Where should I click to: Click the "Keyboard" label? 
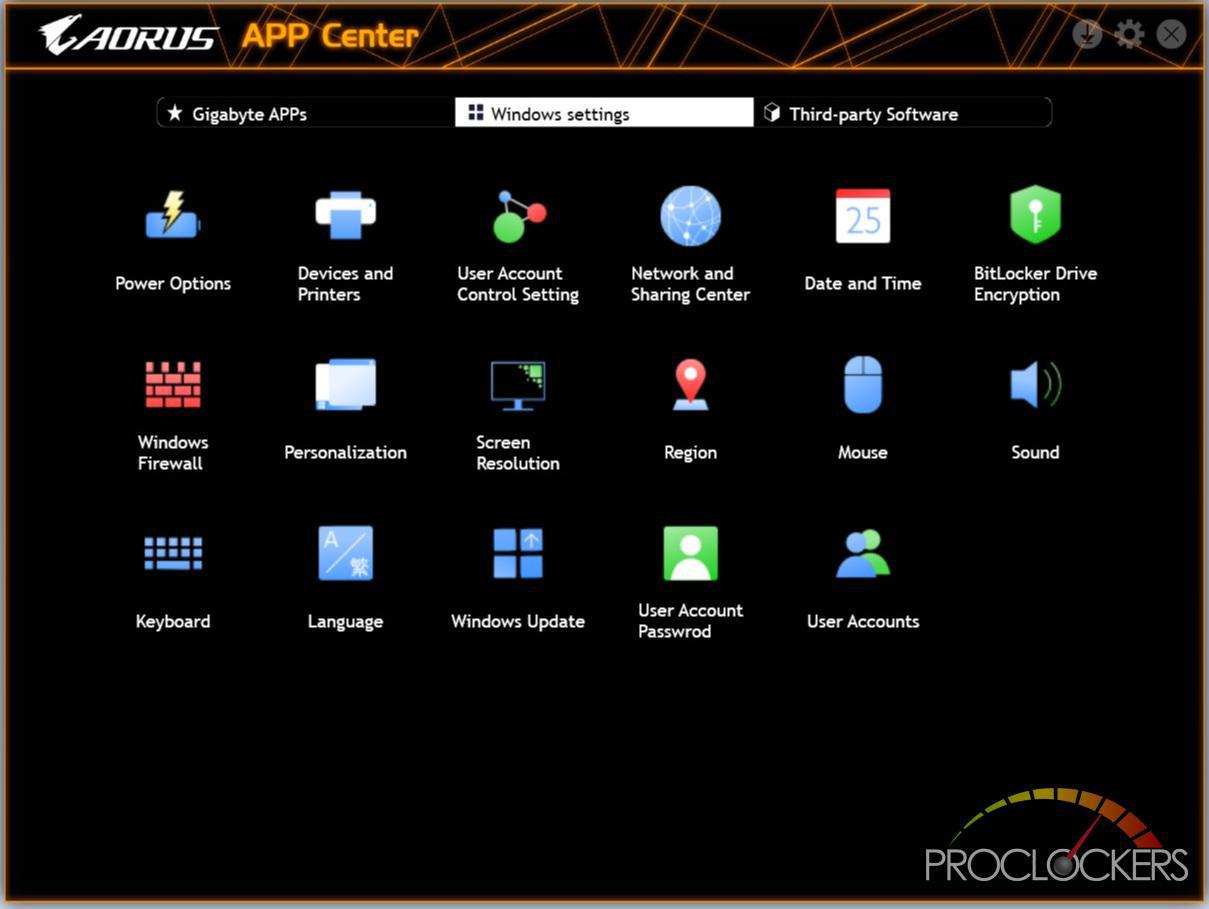(173, 622)
